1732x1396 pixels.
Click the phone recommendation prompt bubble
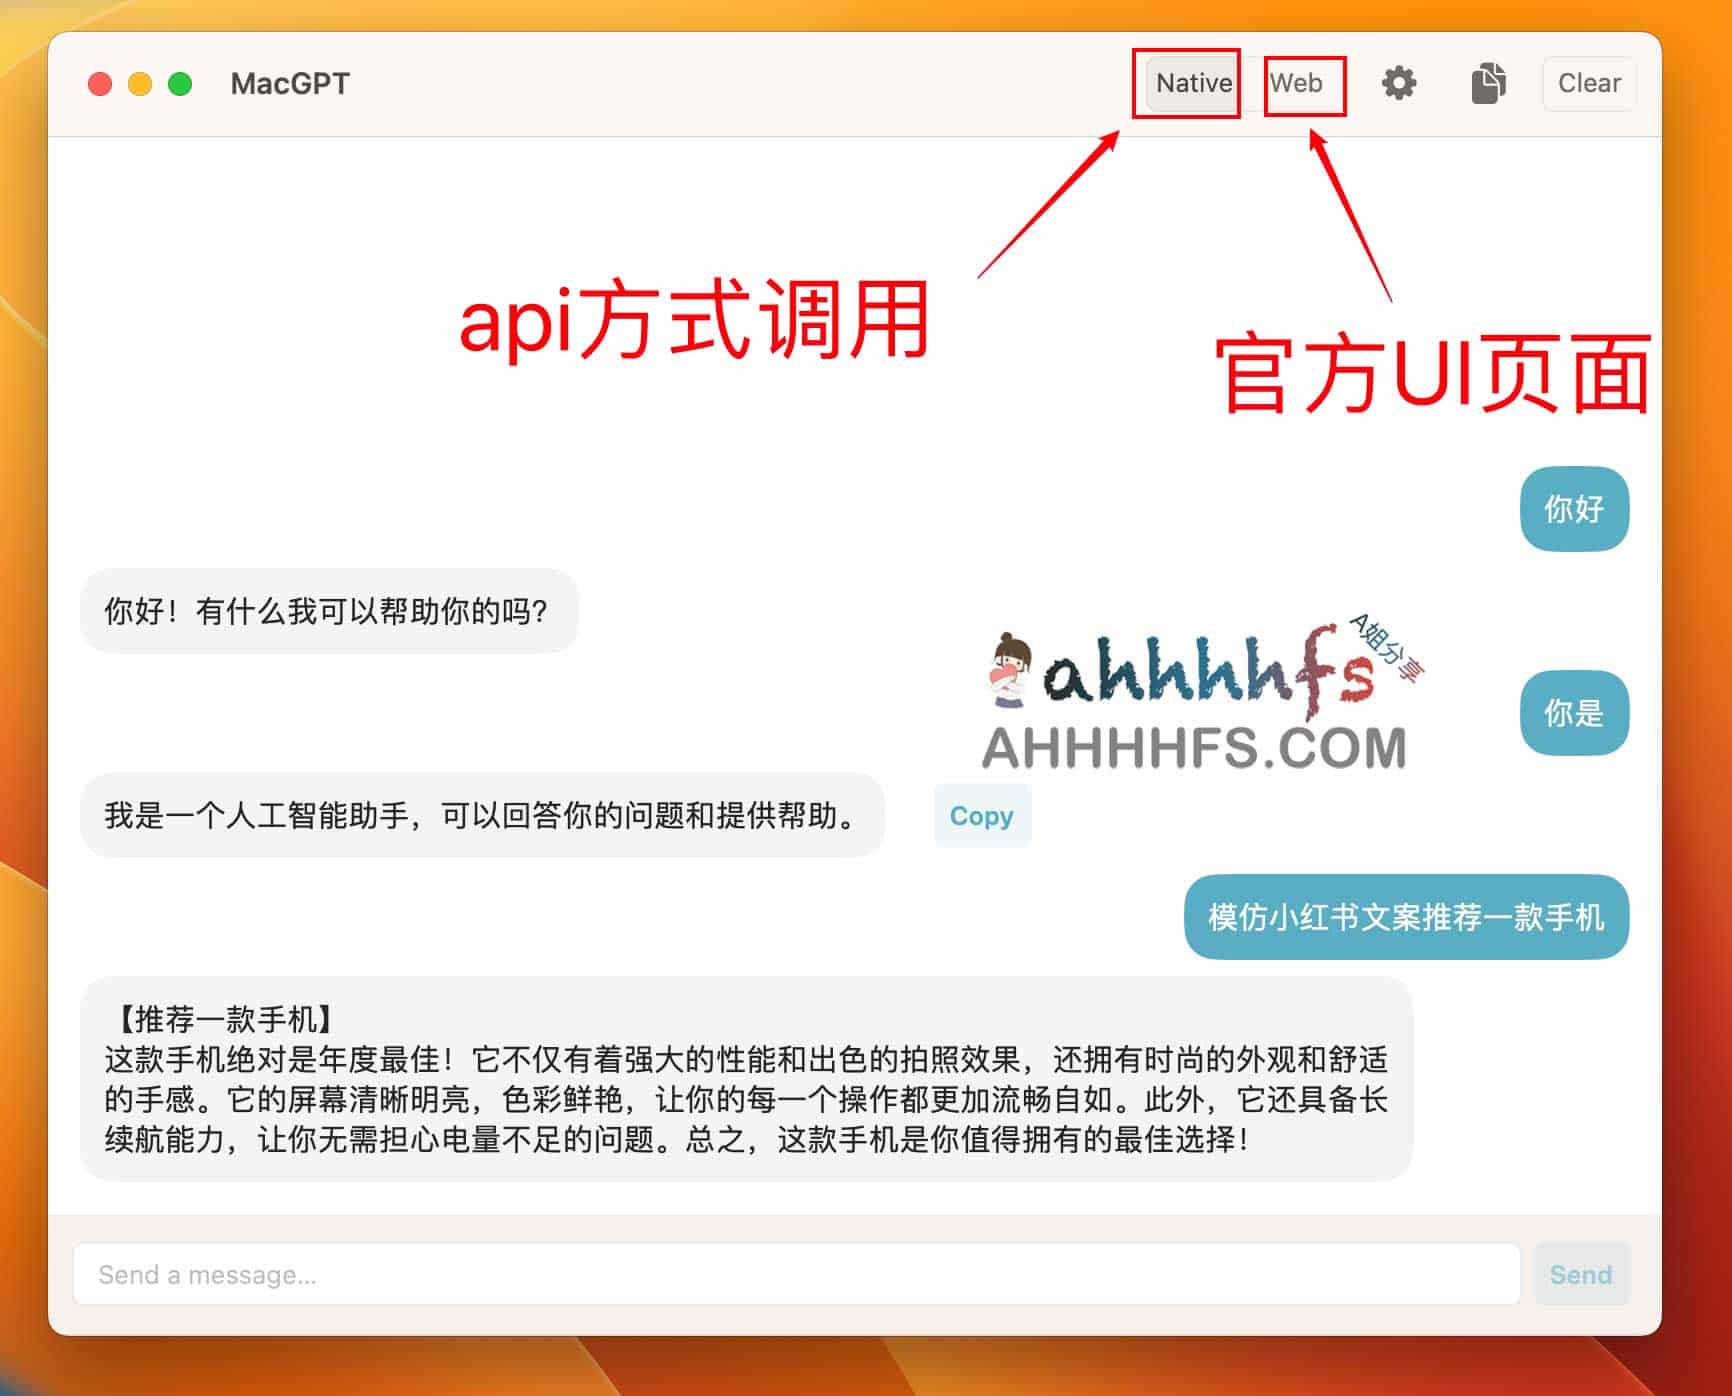1404,916
